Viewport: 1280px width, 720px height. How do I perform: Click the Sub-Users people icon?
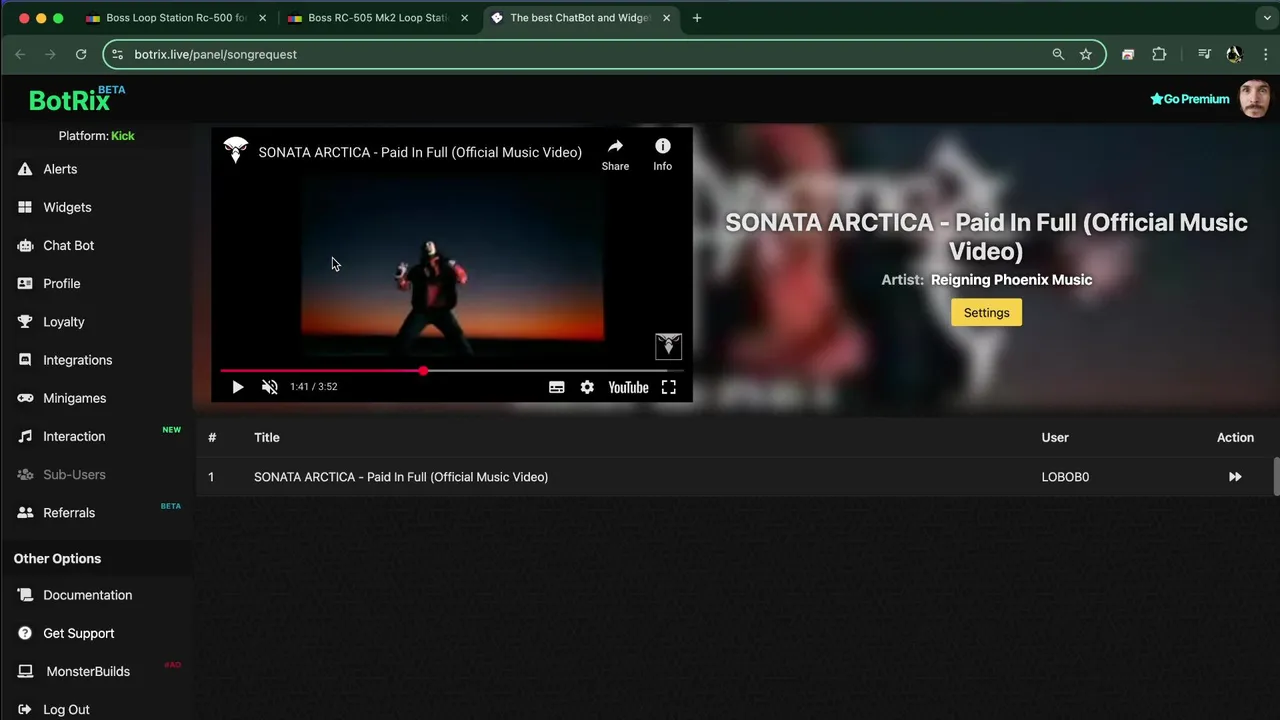25,474
